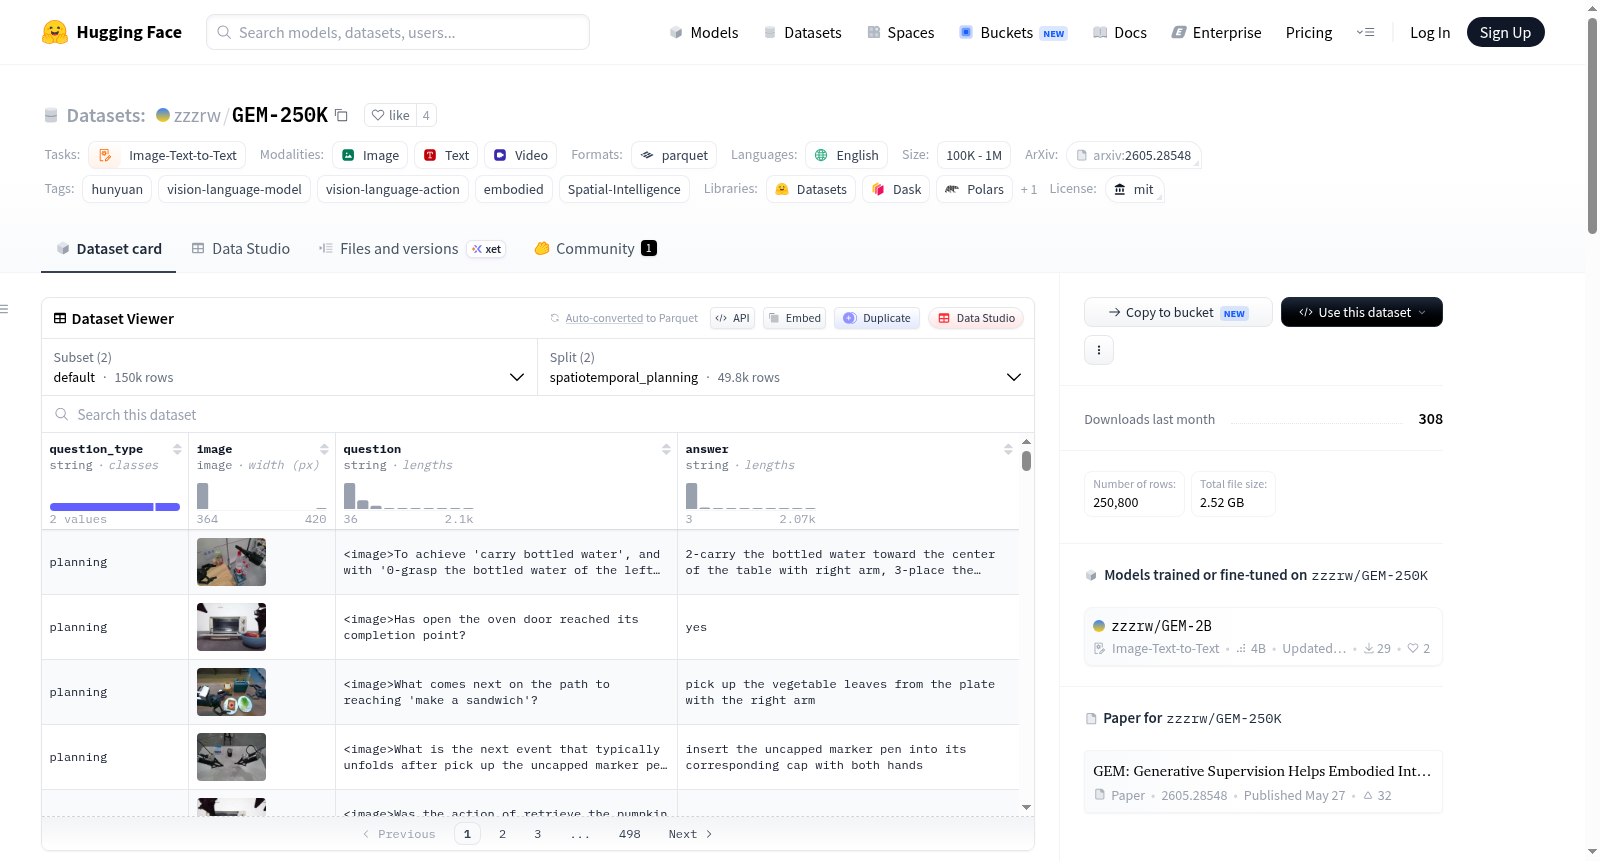Open the sandwich row image thumbnail

point(231,692)
